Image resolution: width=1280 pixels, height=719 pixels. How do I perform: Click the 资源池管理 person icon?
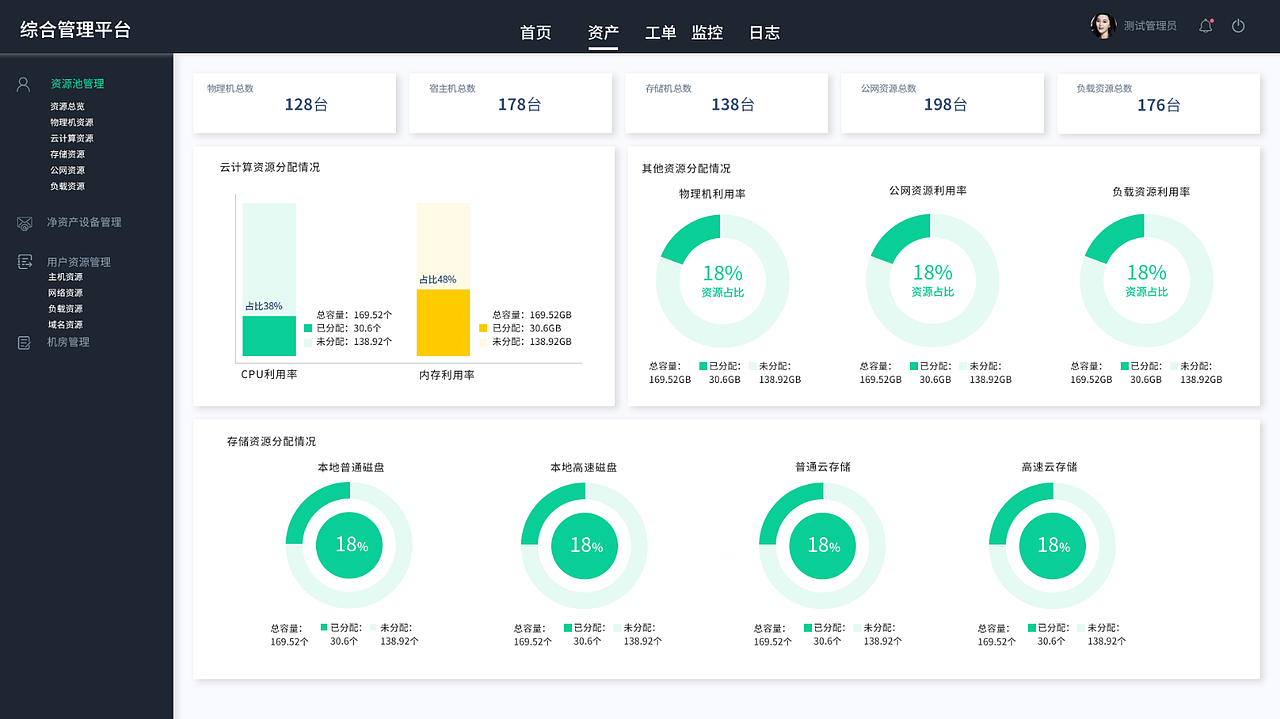[23, 84]
